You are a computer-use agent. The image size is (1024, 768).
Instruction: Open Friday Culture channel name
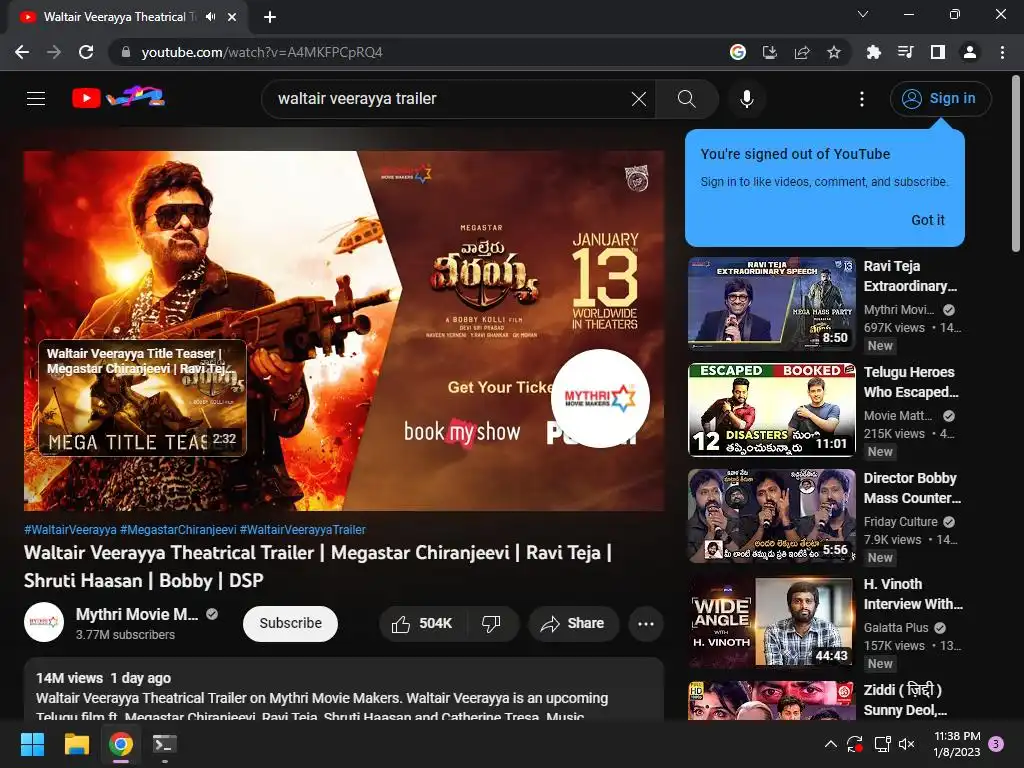(x=901, y=522)
